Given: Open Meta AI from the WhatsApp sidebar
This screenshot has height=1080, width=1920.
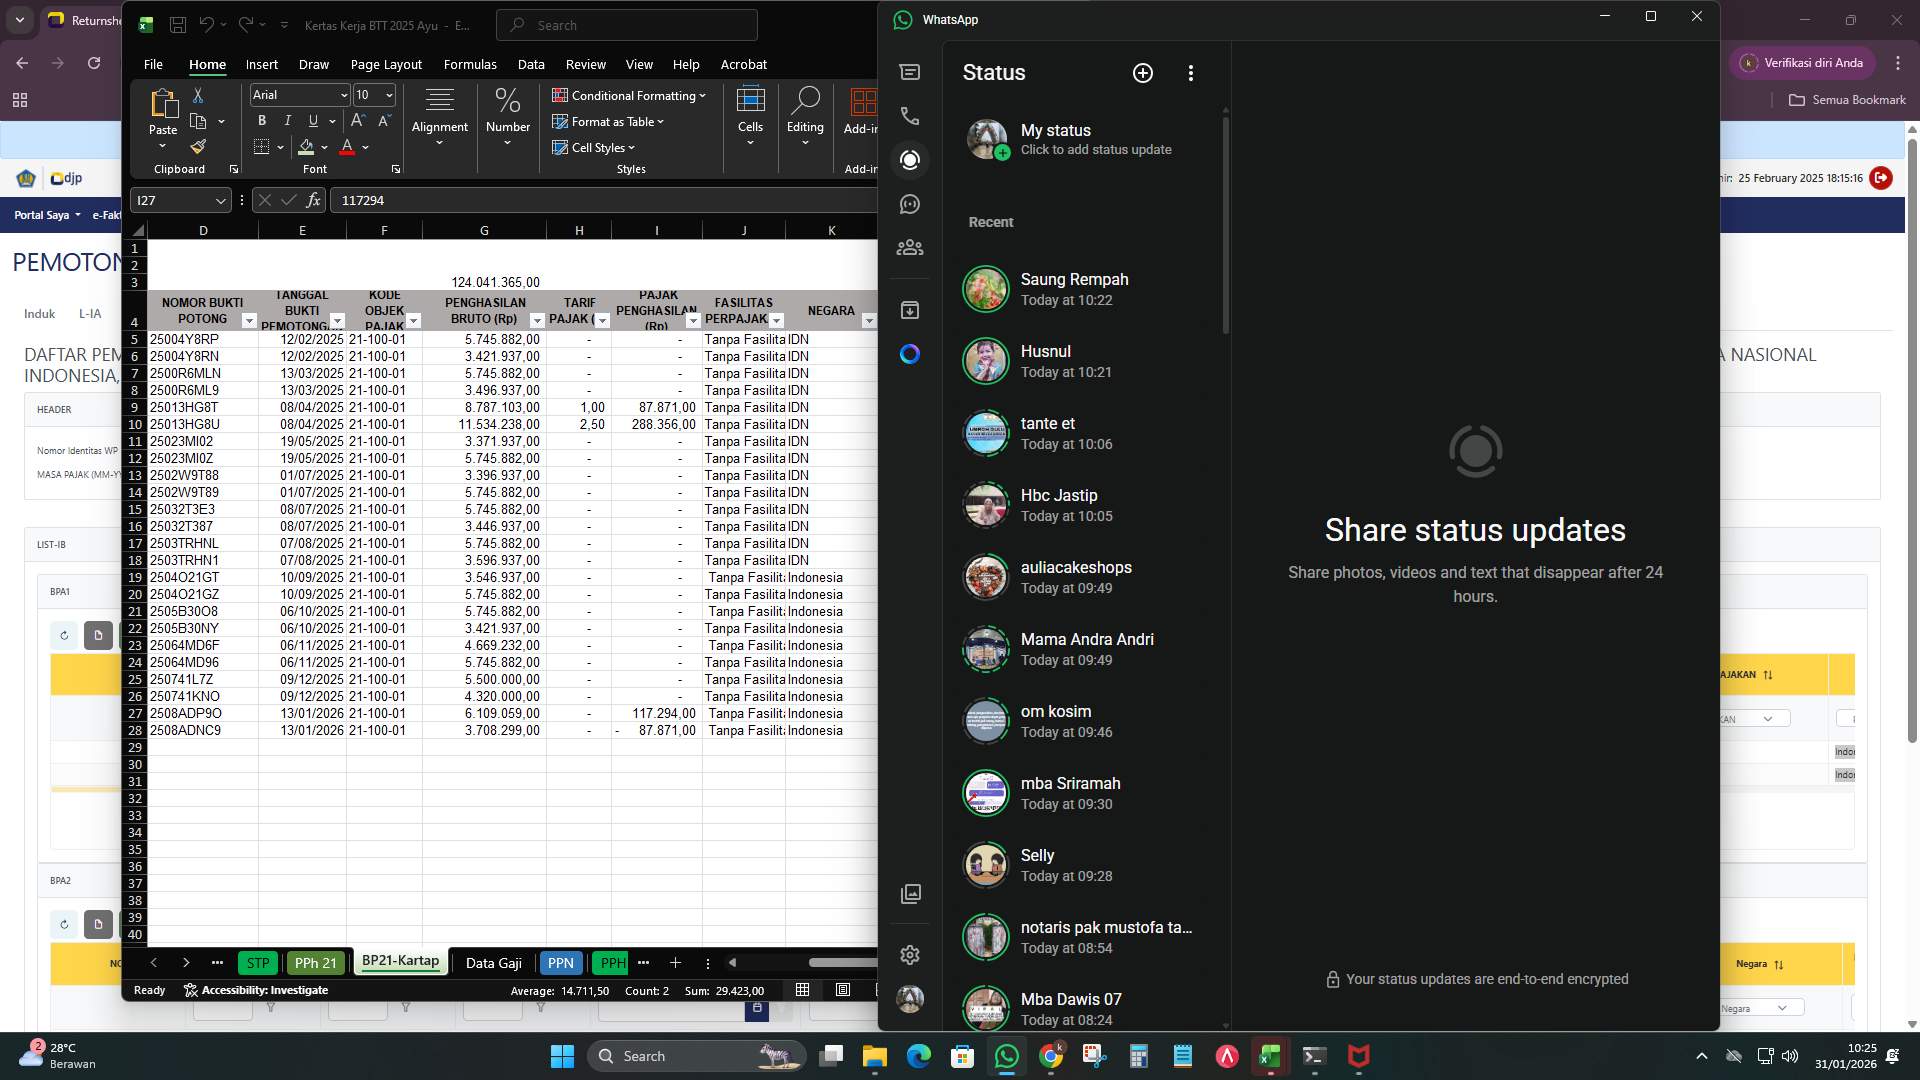Looking at the screenshot, I should point(909,354).
